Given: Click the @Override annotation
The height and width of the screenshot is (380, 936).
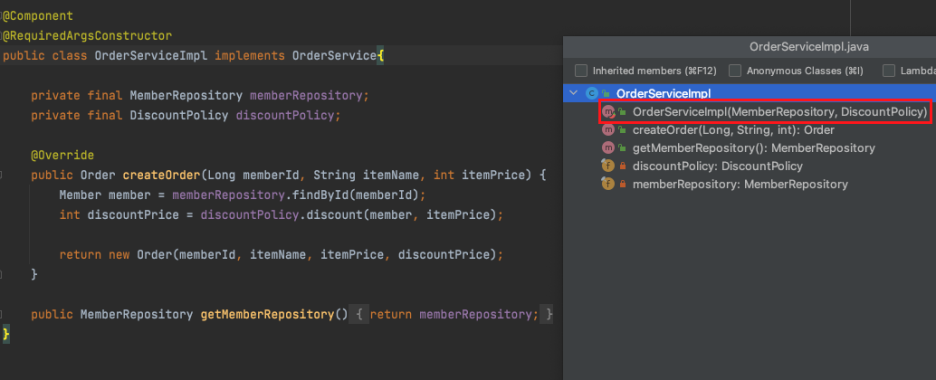Looking at the screenshot, I should pyautogui.click(x=63, y=156).
